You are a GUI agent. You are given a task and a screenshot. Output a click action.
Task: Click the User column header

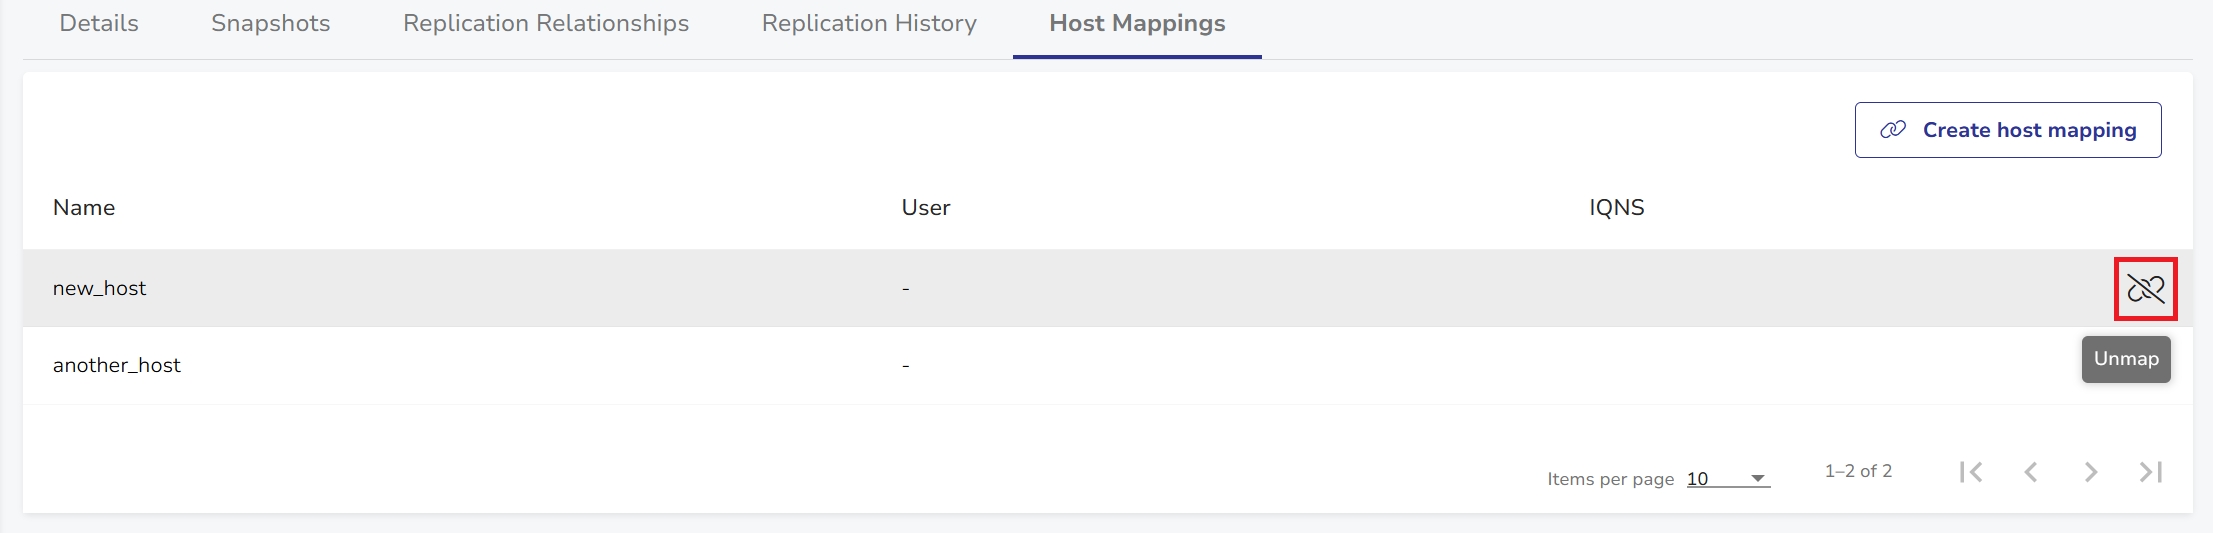(926, 208)
